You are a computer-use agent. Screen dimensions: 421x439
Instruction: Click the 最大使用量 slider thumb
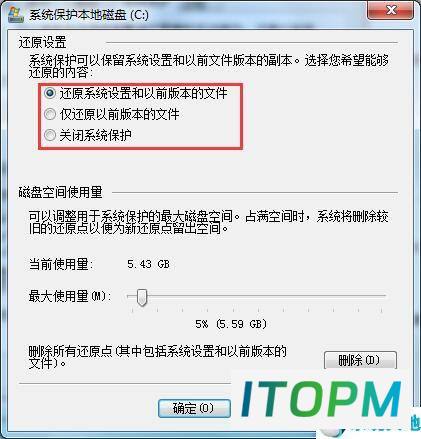(x=142, y=297)
